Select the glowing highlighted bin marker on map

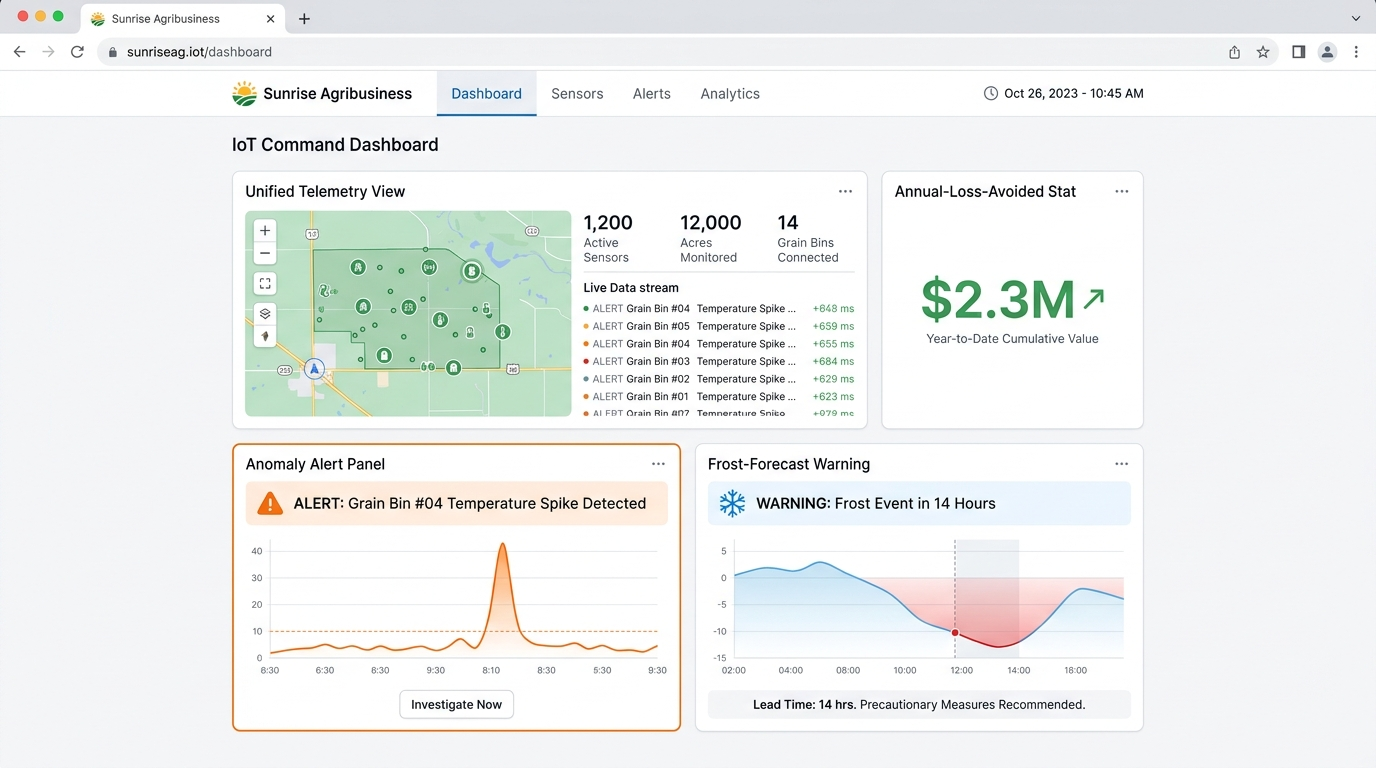tap(471, 271)
